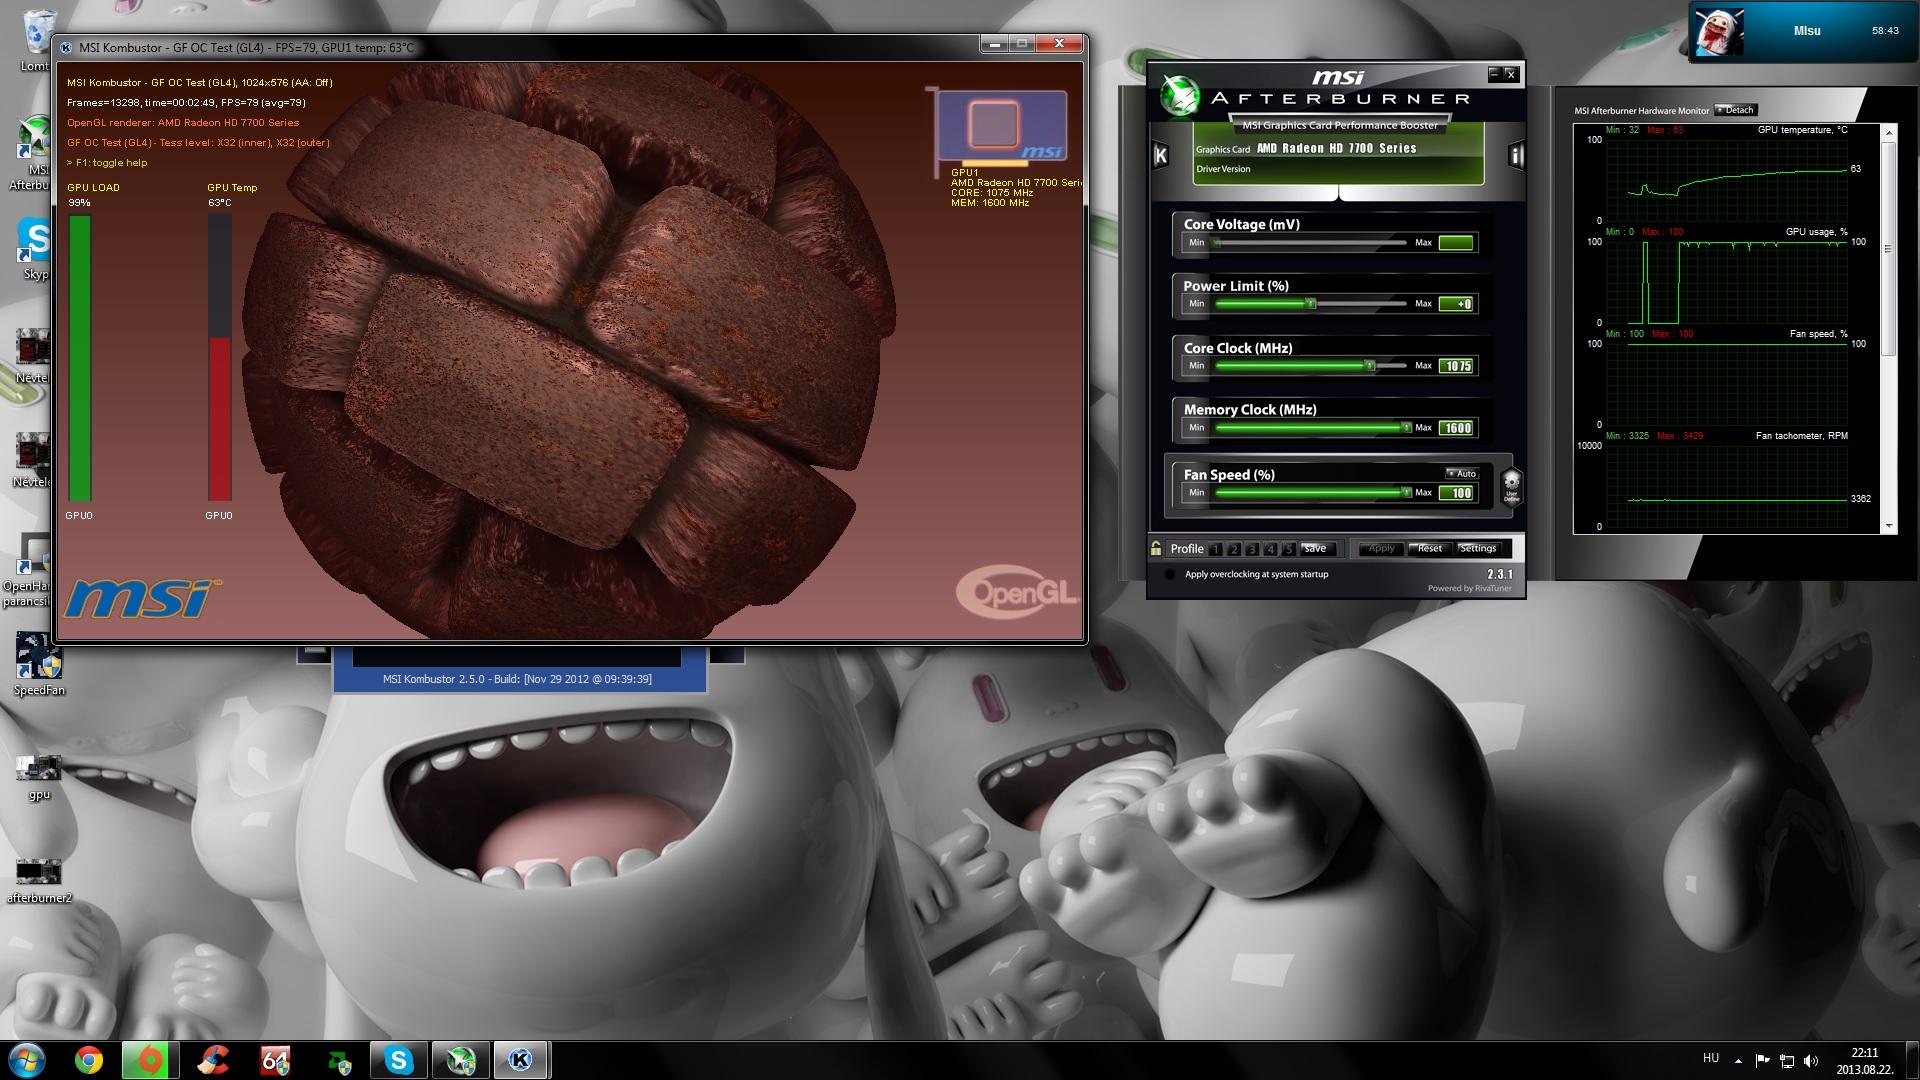Click the Hardware Monitor scrollbar thumb
This screenshot has height=1080, width=1920.
point(1888,248)
